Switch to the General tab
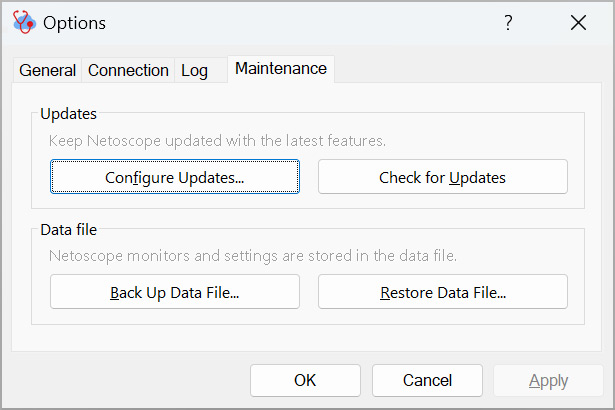This screenshot has height=410, width=615. (x=47, y=71)
